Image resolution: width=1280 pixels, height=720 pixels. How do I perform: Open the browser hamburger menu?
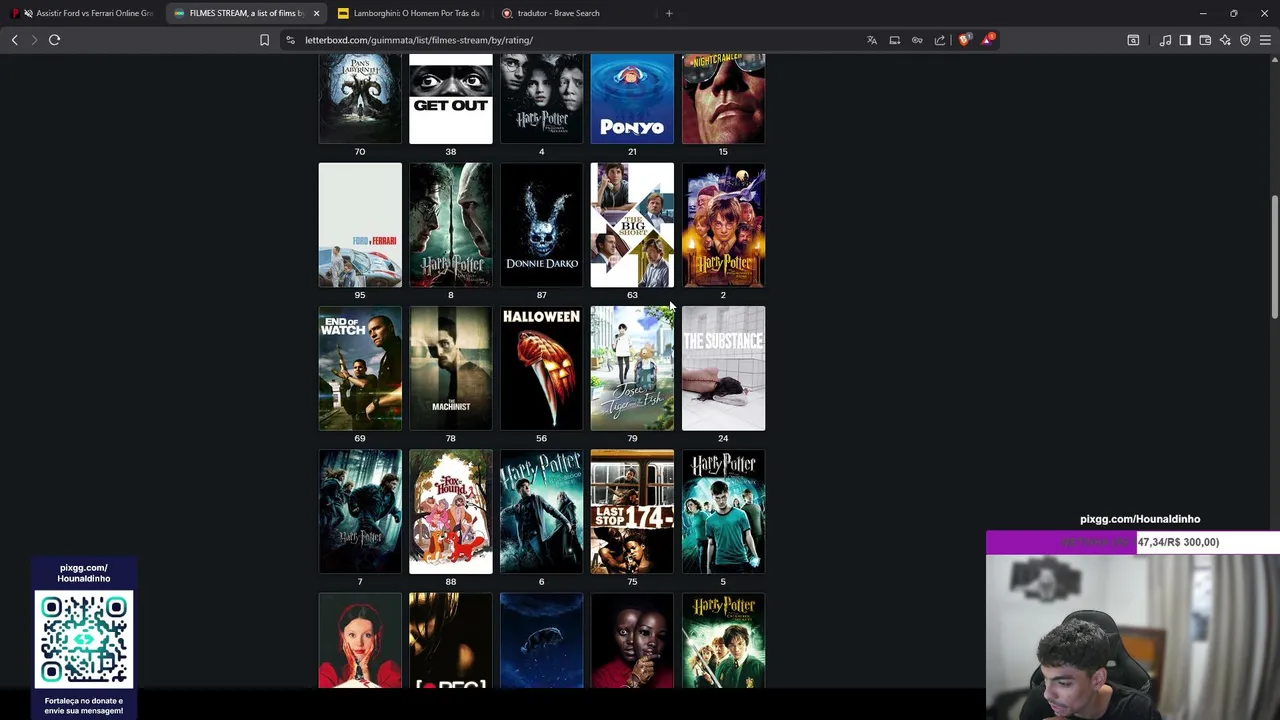(x=1265, y=40)
